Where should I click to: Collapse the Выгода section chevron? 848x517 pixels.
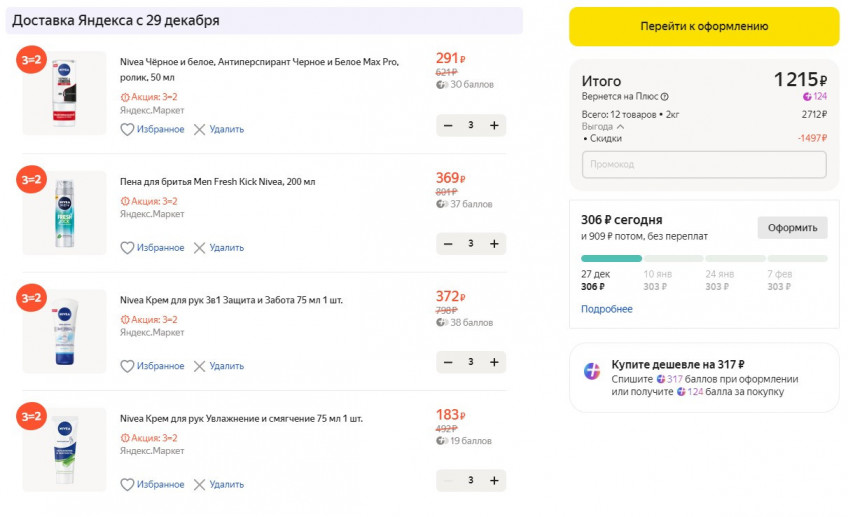click(x=620, y=127)
